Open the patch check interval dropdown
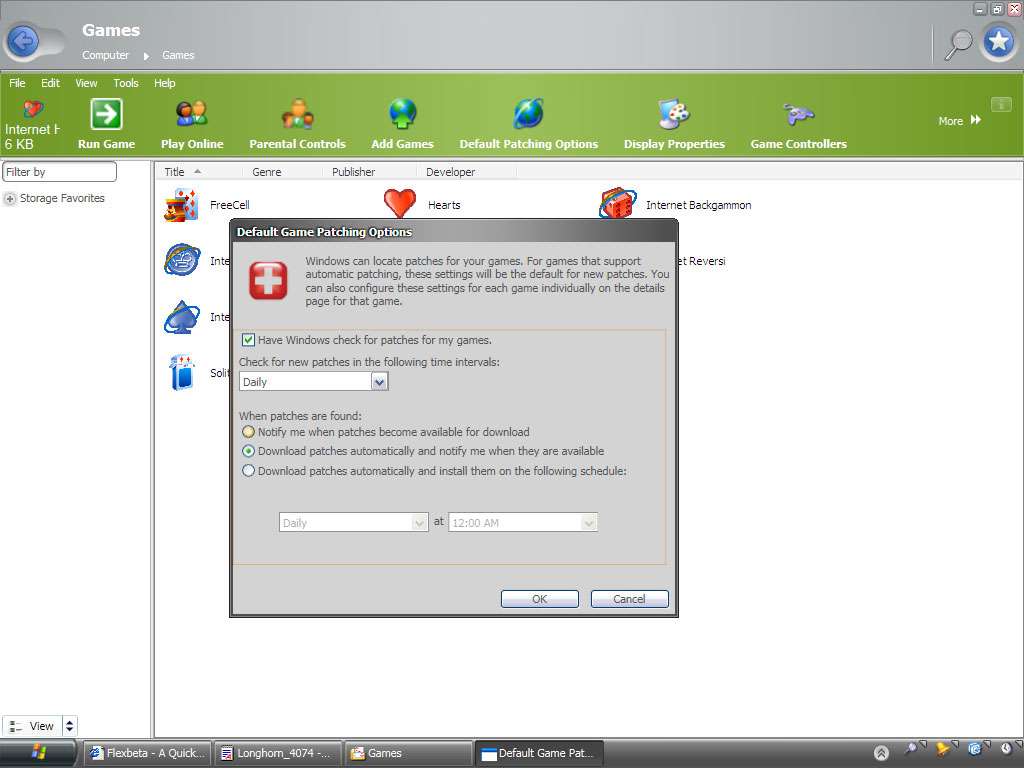 tap(379, 381)
